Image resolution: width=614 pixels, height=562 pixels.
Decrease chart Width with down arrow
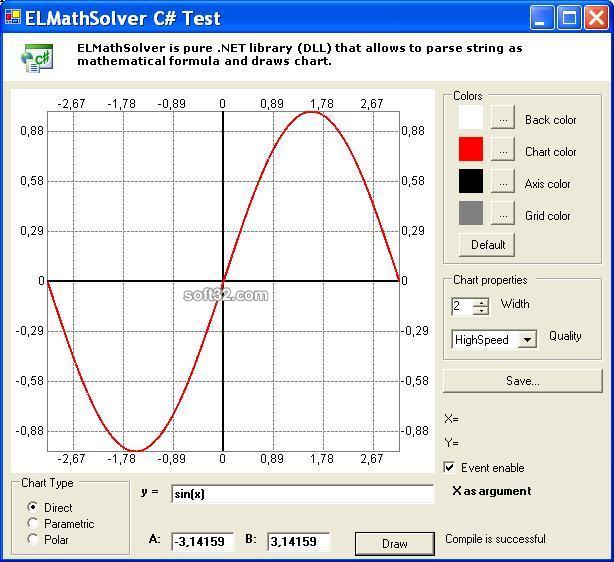pos(480,311)
